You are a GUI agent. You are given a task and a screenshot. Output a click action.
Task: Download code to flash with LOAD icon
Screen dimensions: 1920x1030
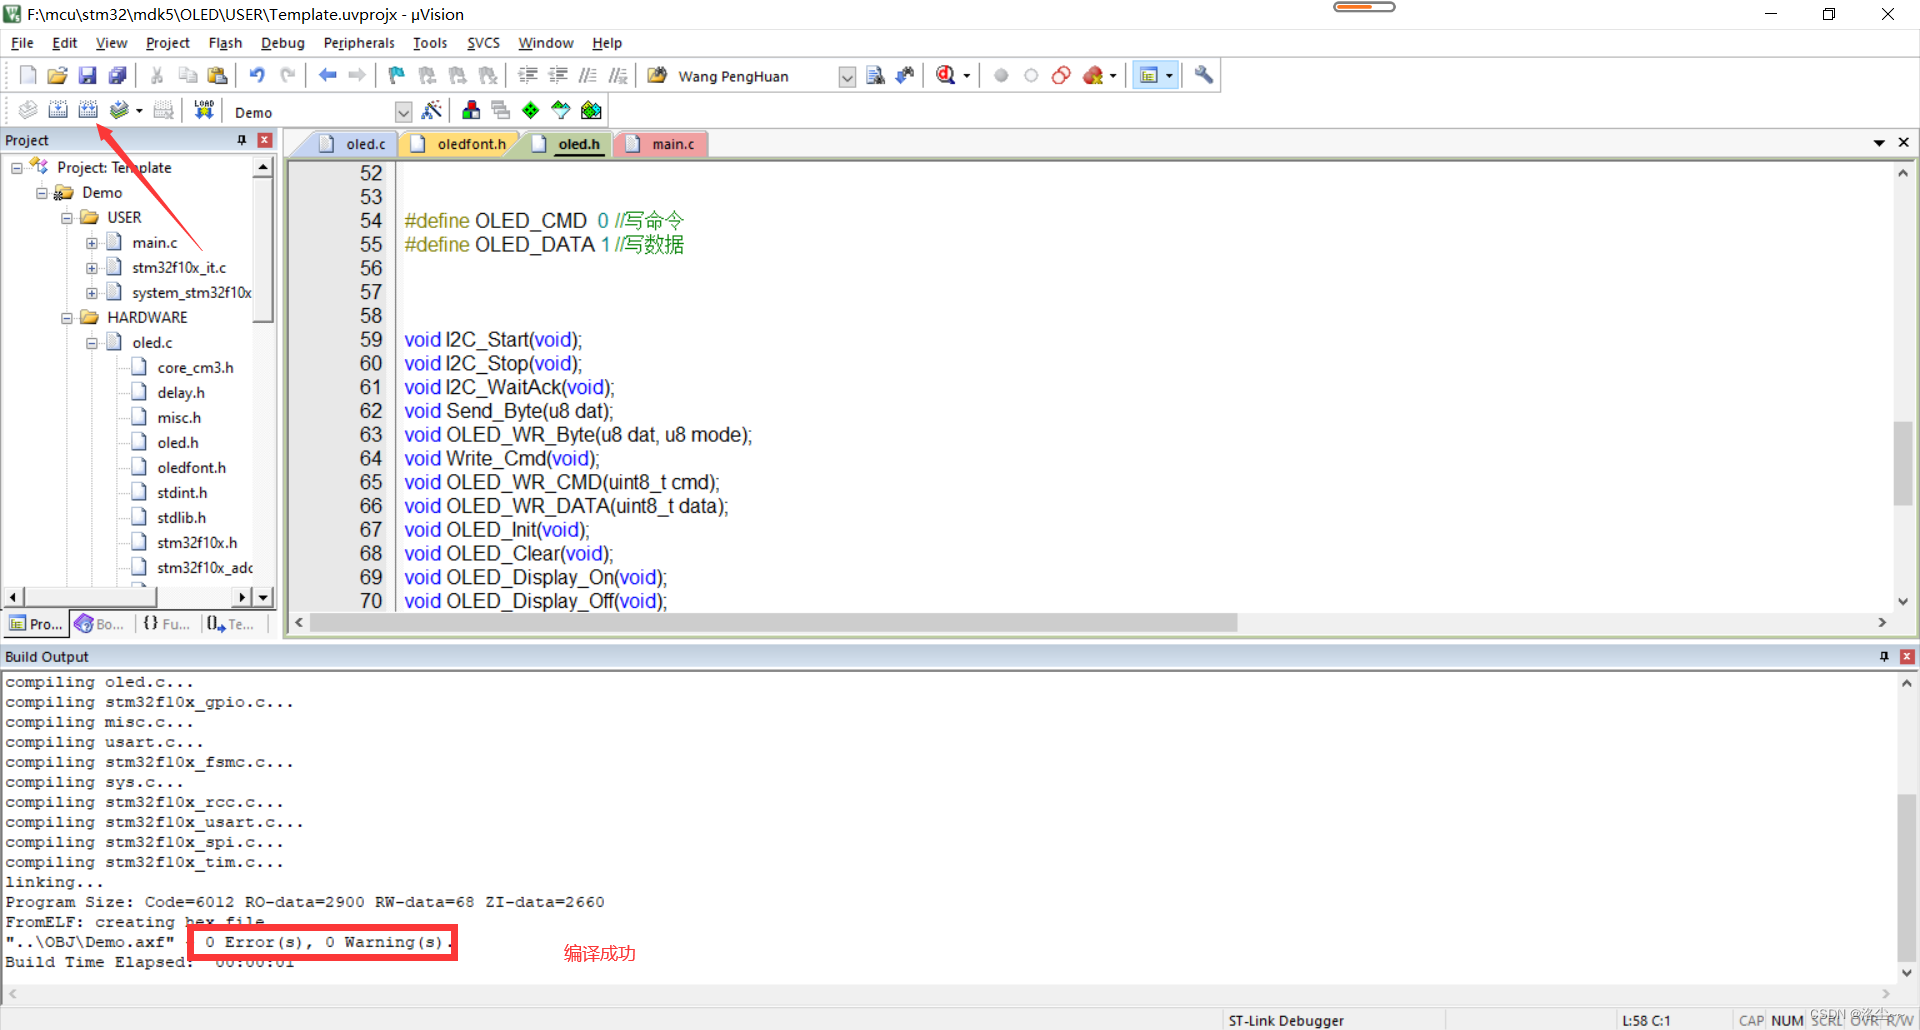coord(203,110)
